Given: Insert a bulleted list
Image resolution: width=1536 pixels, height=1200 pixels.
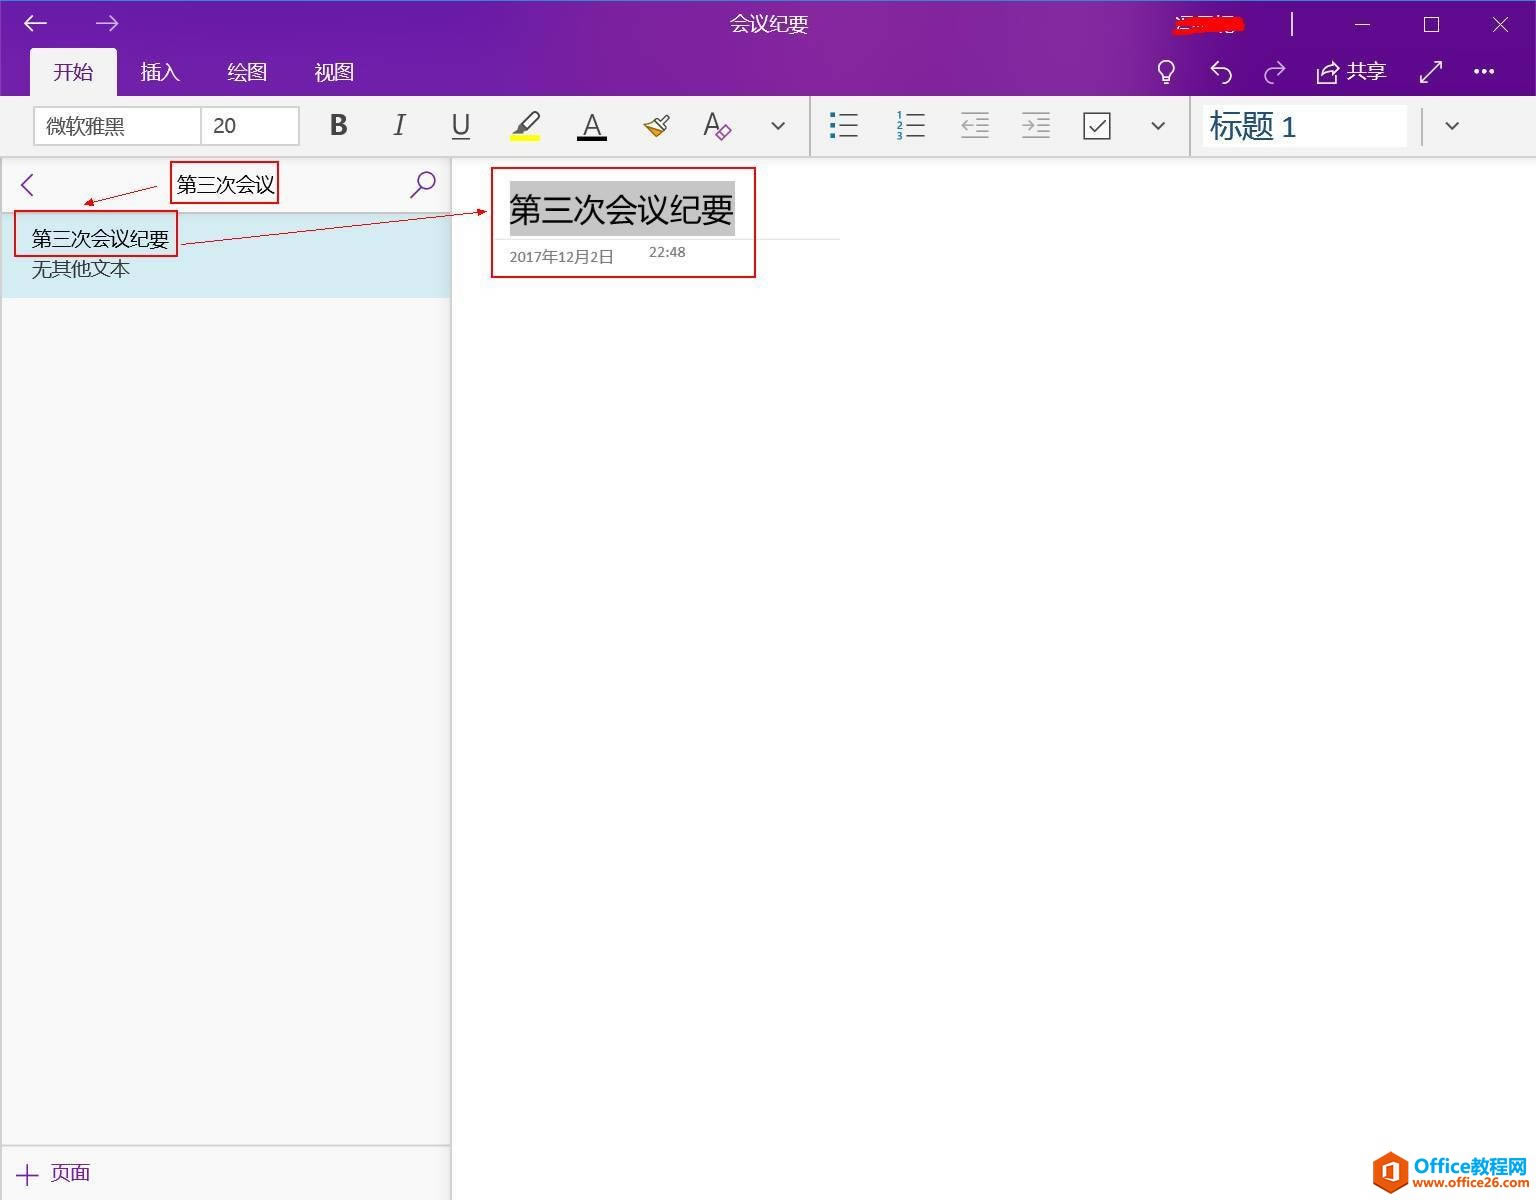Looking at the screenshot, I should click(x=844, y=126).
